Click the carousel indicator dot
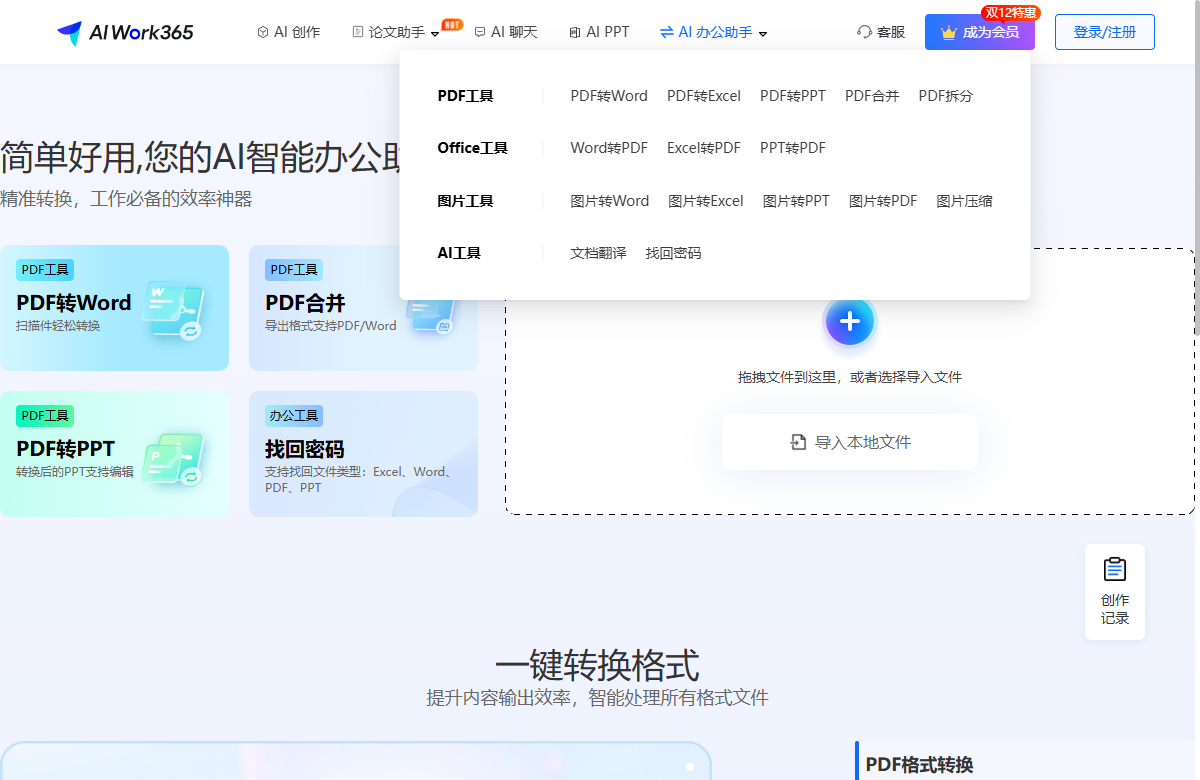The width and height of the screenshot is (1200, 780). point(689,767)
